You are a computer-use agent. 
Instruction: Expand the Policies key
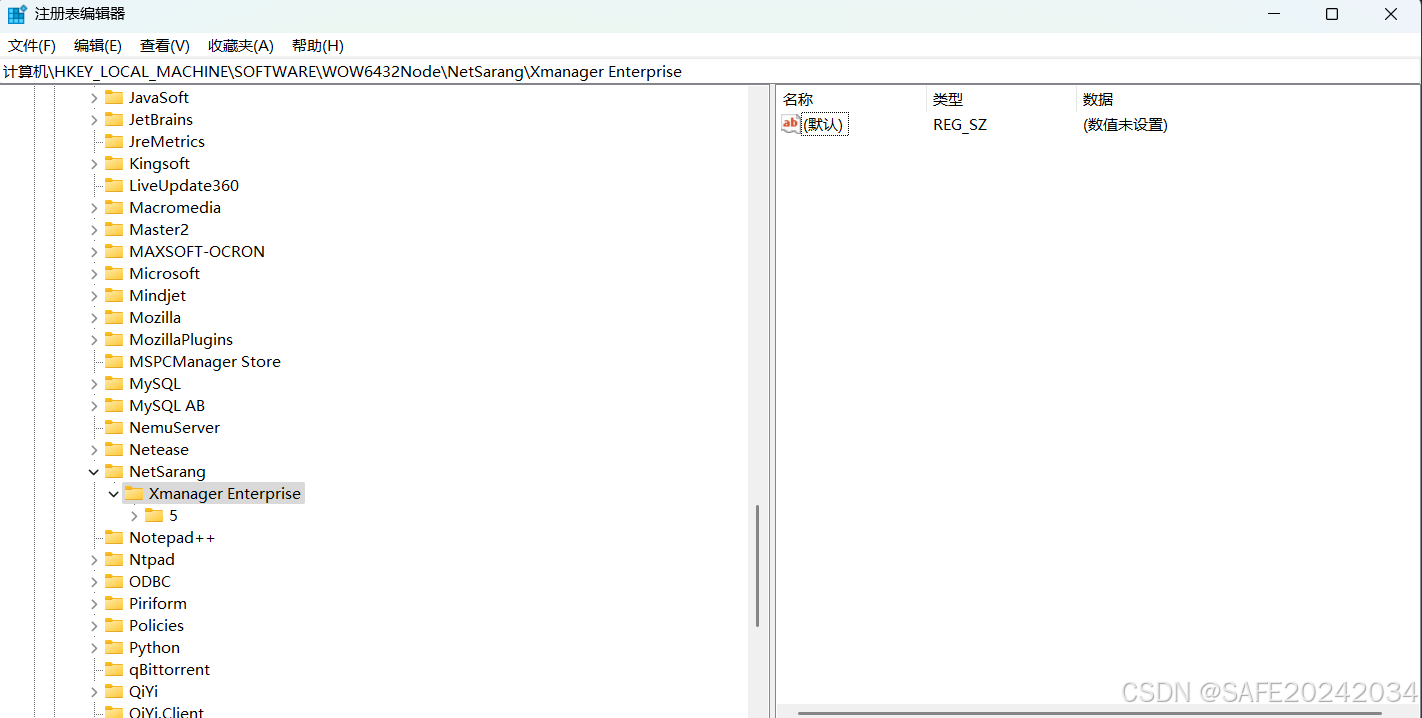tap(94, 625)
